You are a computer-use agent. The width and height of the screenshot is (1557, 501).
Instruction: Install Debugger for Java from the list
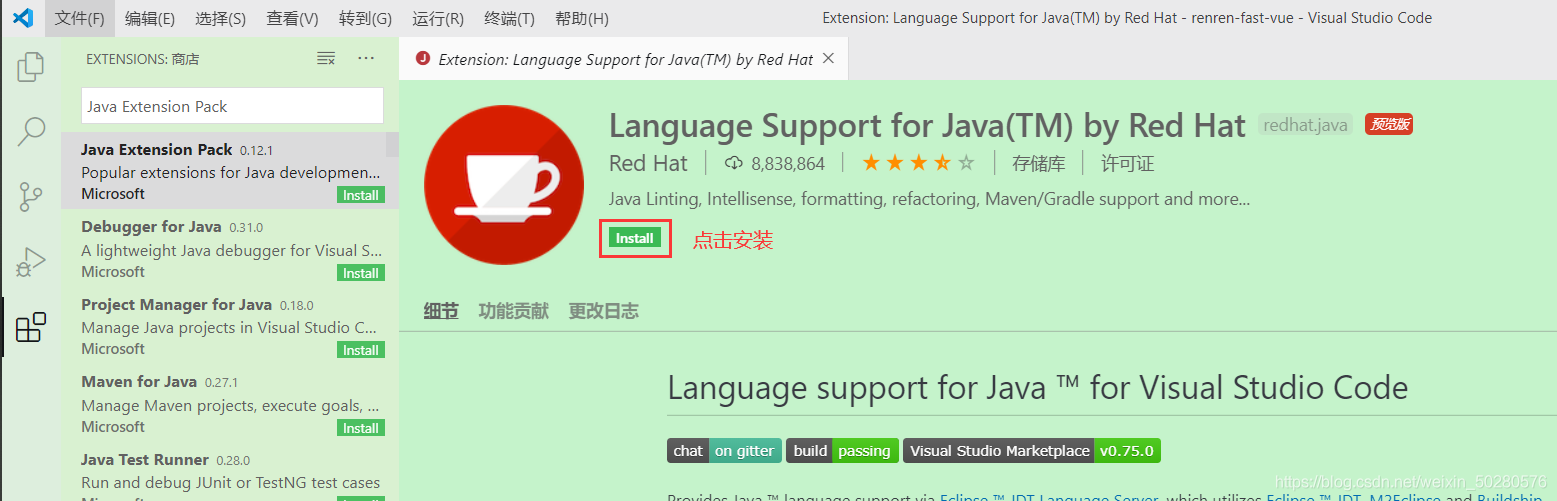(361, 273)
